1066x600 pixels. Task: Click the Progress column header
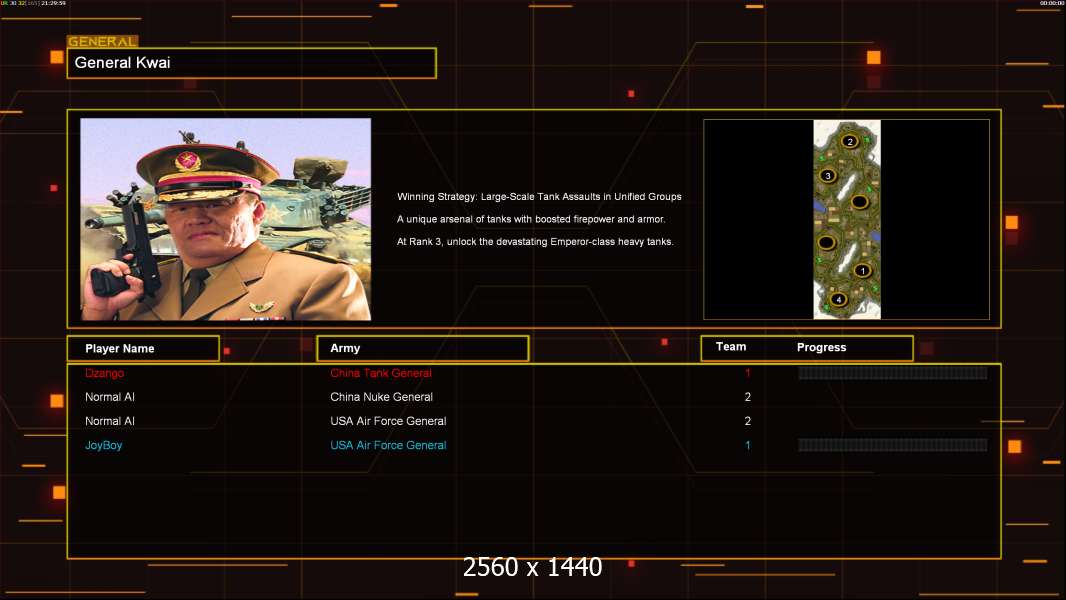pos(821,347)
